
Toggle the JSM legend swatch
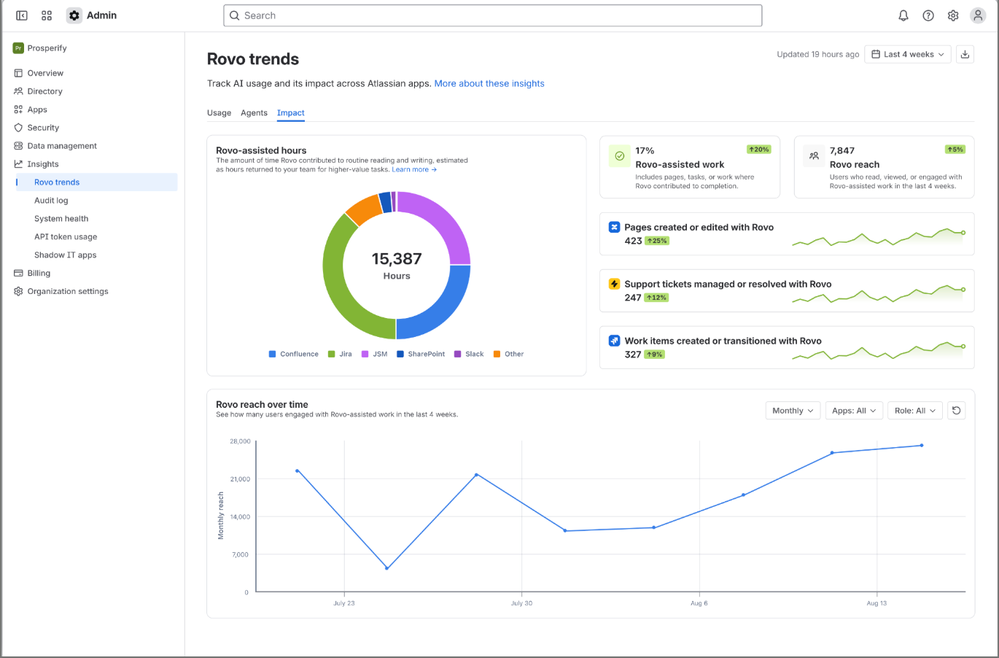tap(365, 354)
